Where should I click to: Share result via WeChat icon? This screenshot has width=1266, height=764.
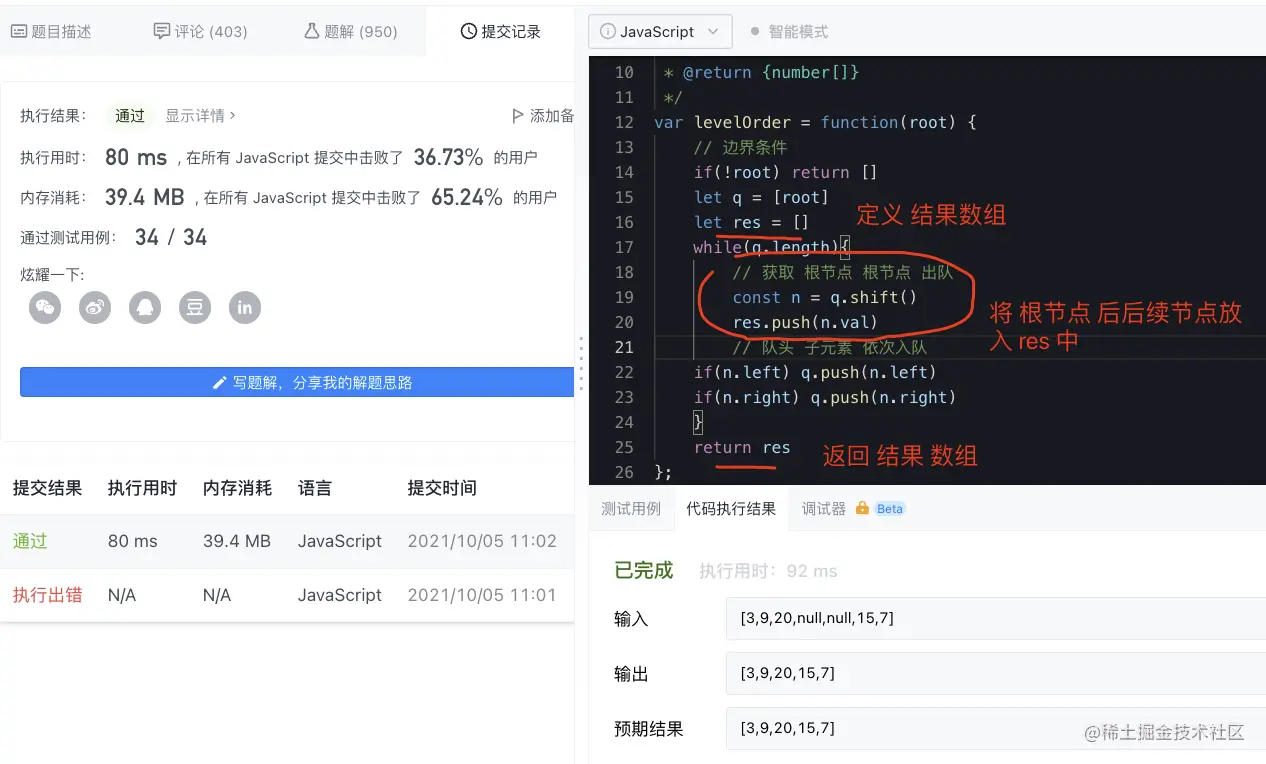45,307
